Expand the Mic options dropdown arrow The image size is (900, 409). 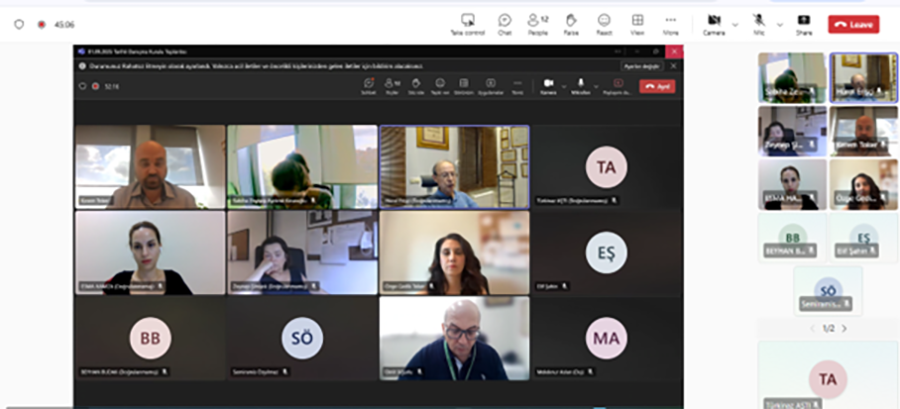click(x=780, y=24)
